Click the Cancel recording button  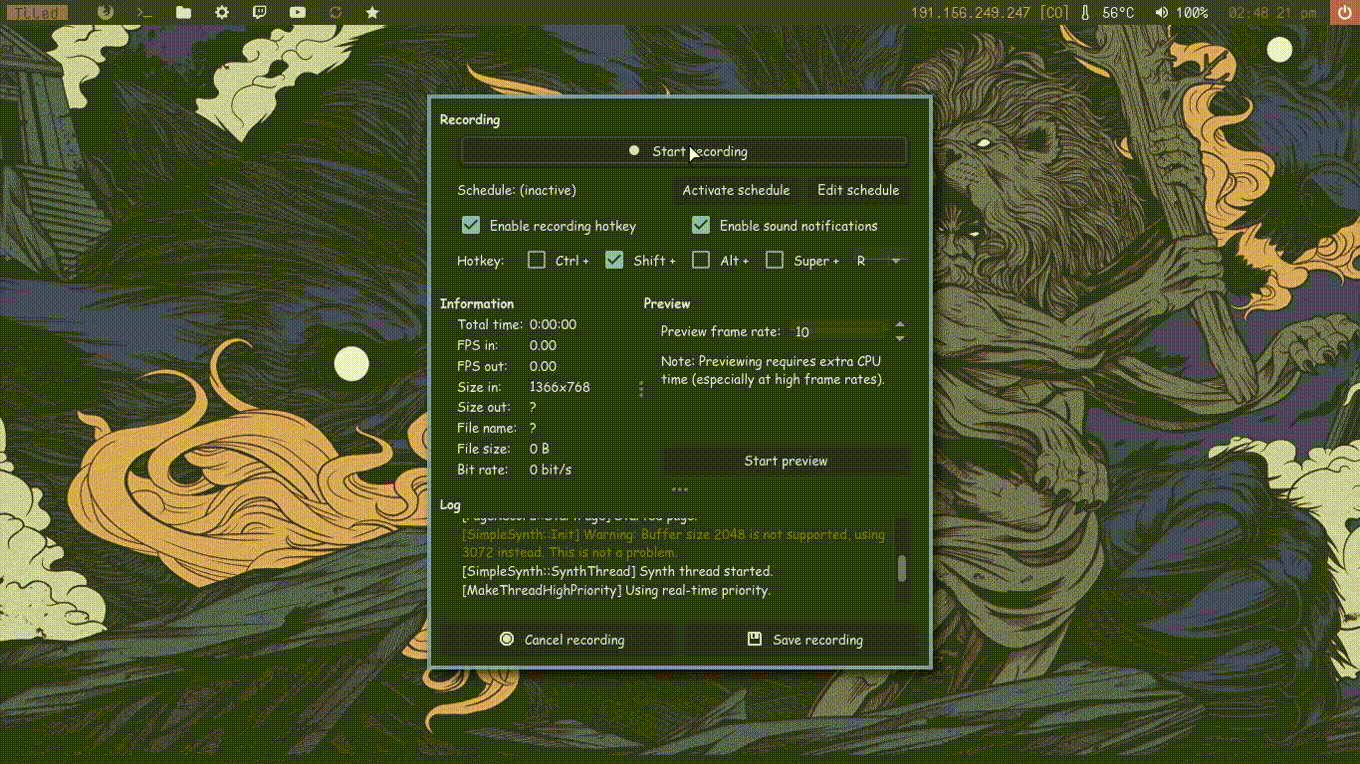pyautogui.click(x=561, y=640)
